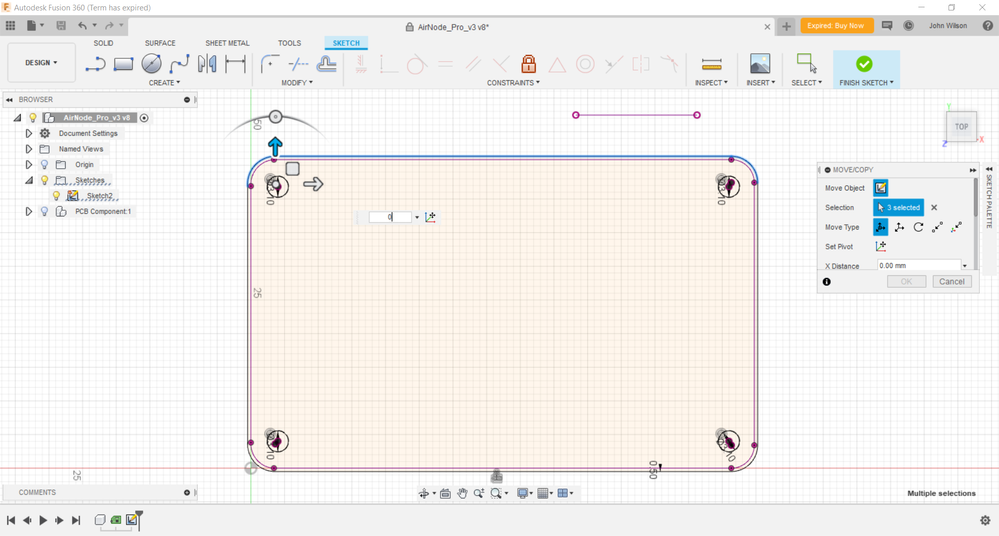Expand the Named Views node
This screenshot has width=999, height=536.
coord(29,149)
